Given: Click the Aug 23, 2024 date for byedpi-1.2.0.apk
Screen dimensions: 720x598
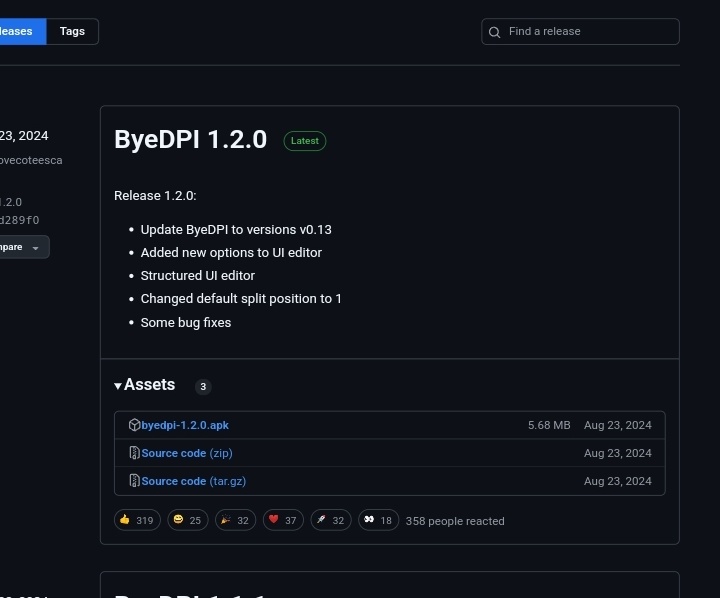Looking at the screenshot, I should coord(618,425).
